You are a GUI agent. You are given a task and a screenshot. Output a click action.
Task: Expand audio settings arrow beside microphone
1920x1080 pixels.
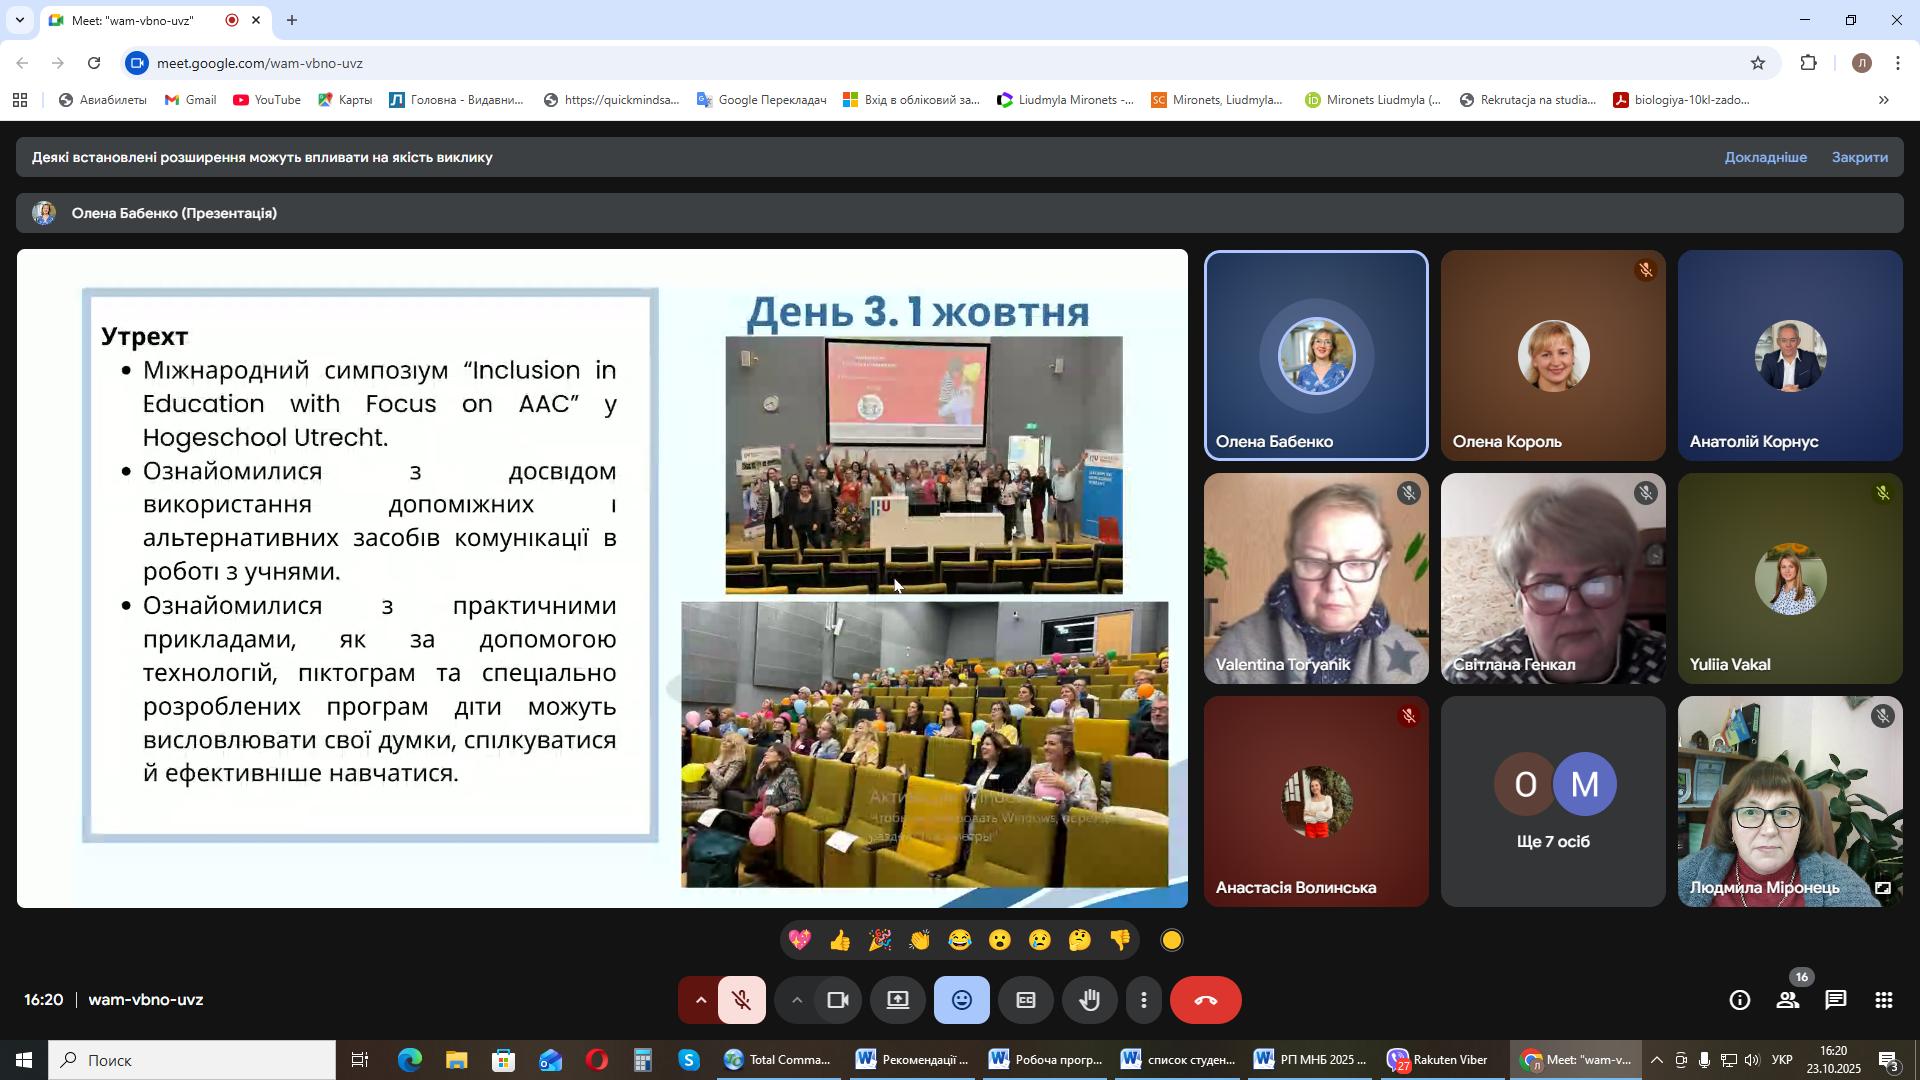tap(700, 1001)
